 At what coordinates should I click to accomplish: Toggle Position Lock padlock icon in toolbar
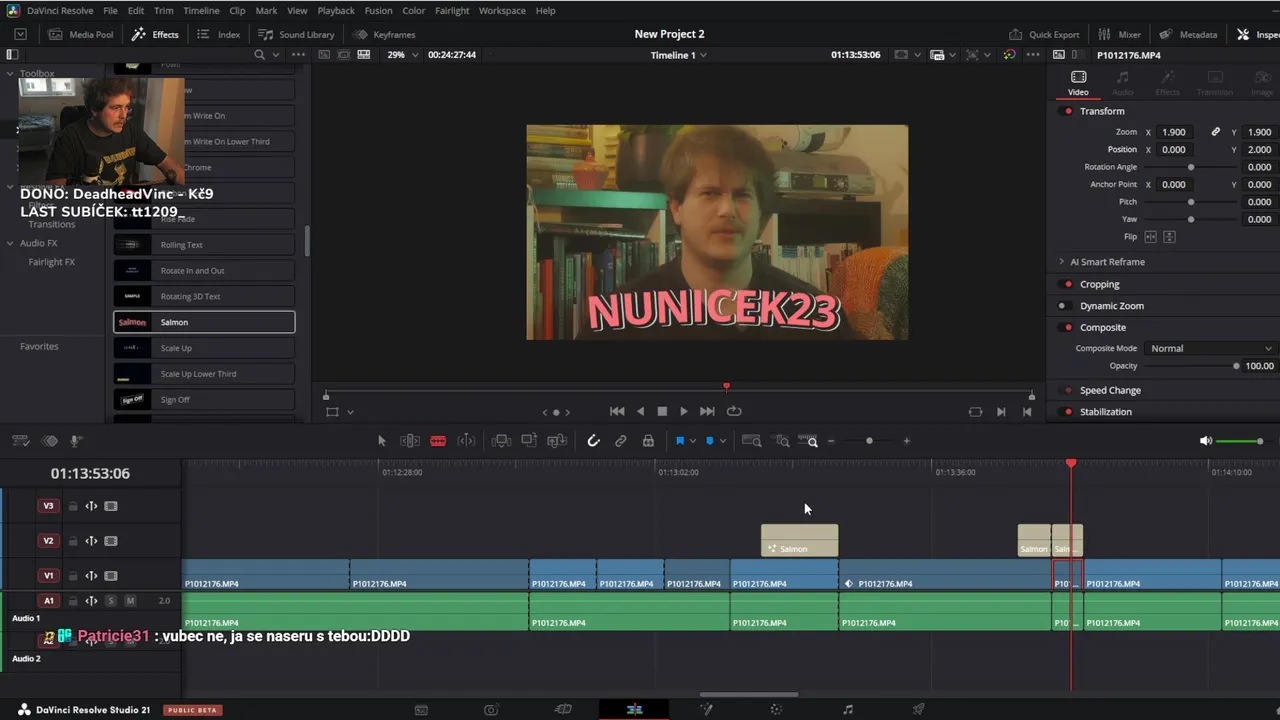click(x=648, y=441)
